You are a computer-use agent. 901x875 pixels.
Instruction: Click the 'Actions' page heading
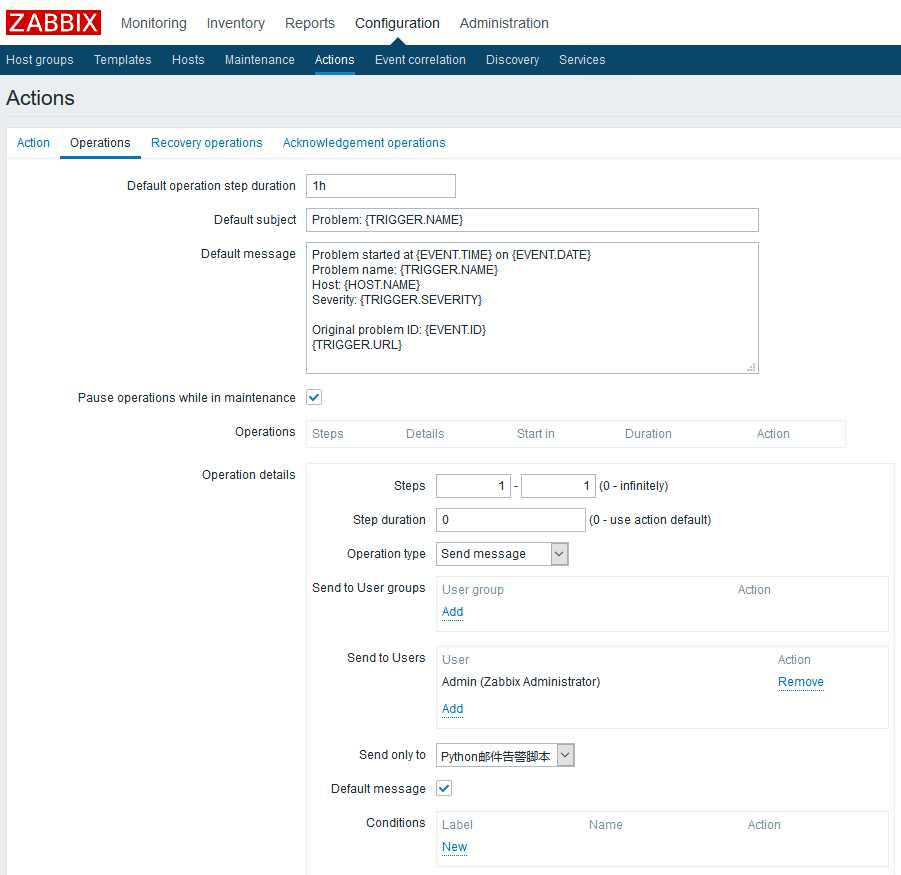40,98
